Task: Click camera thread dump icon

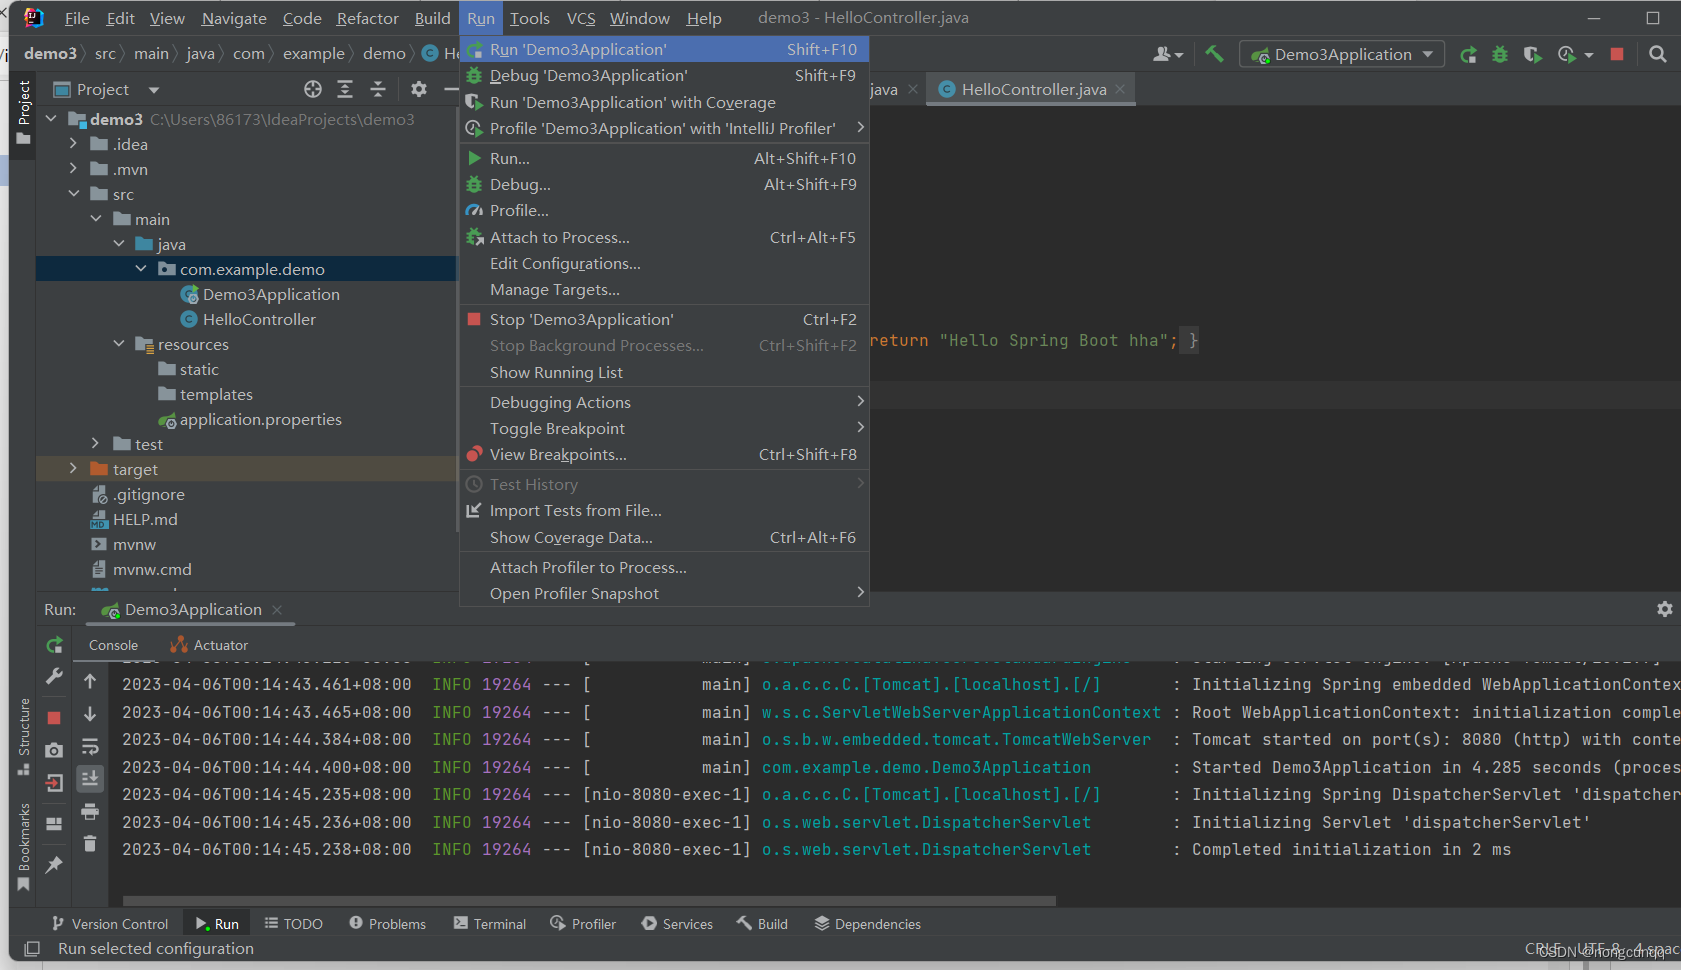Action: click(x=55, y=750)
